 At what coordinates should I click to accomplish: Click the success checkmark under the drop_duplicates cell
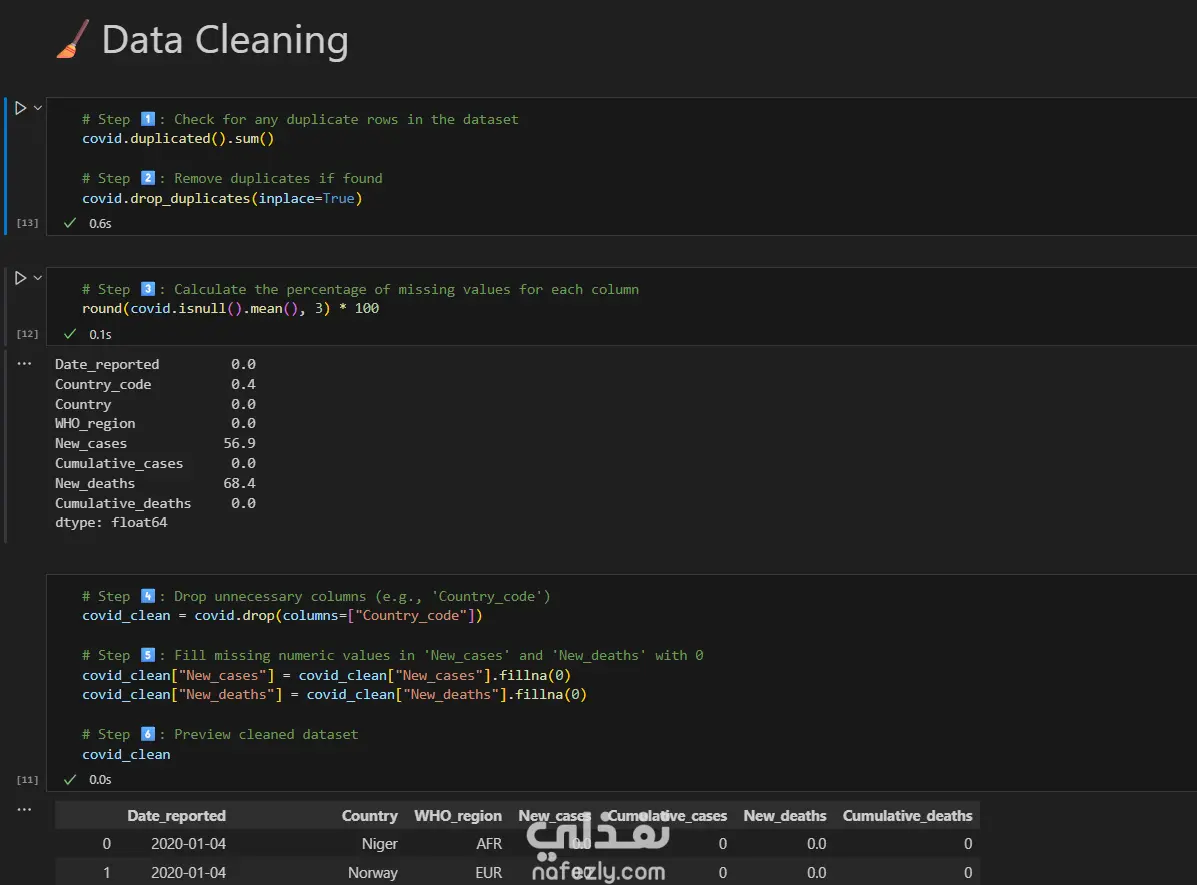(x=70, y=223)
